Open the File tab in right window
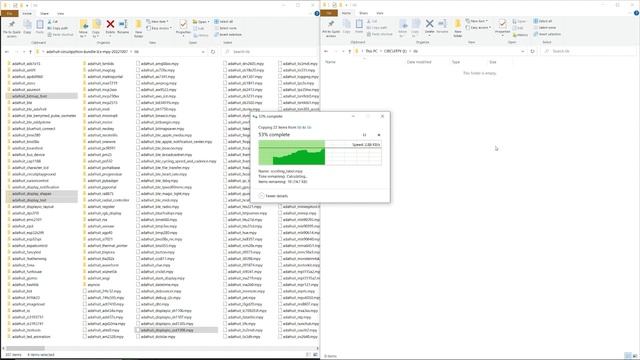This screenshot has height=360, width=640. coord(329,13)
